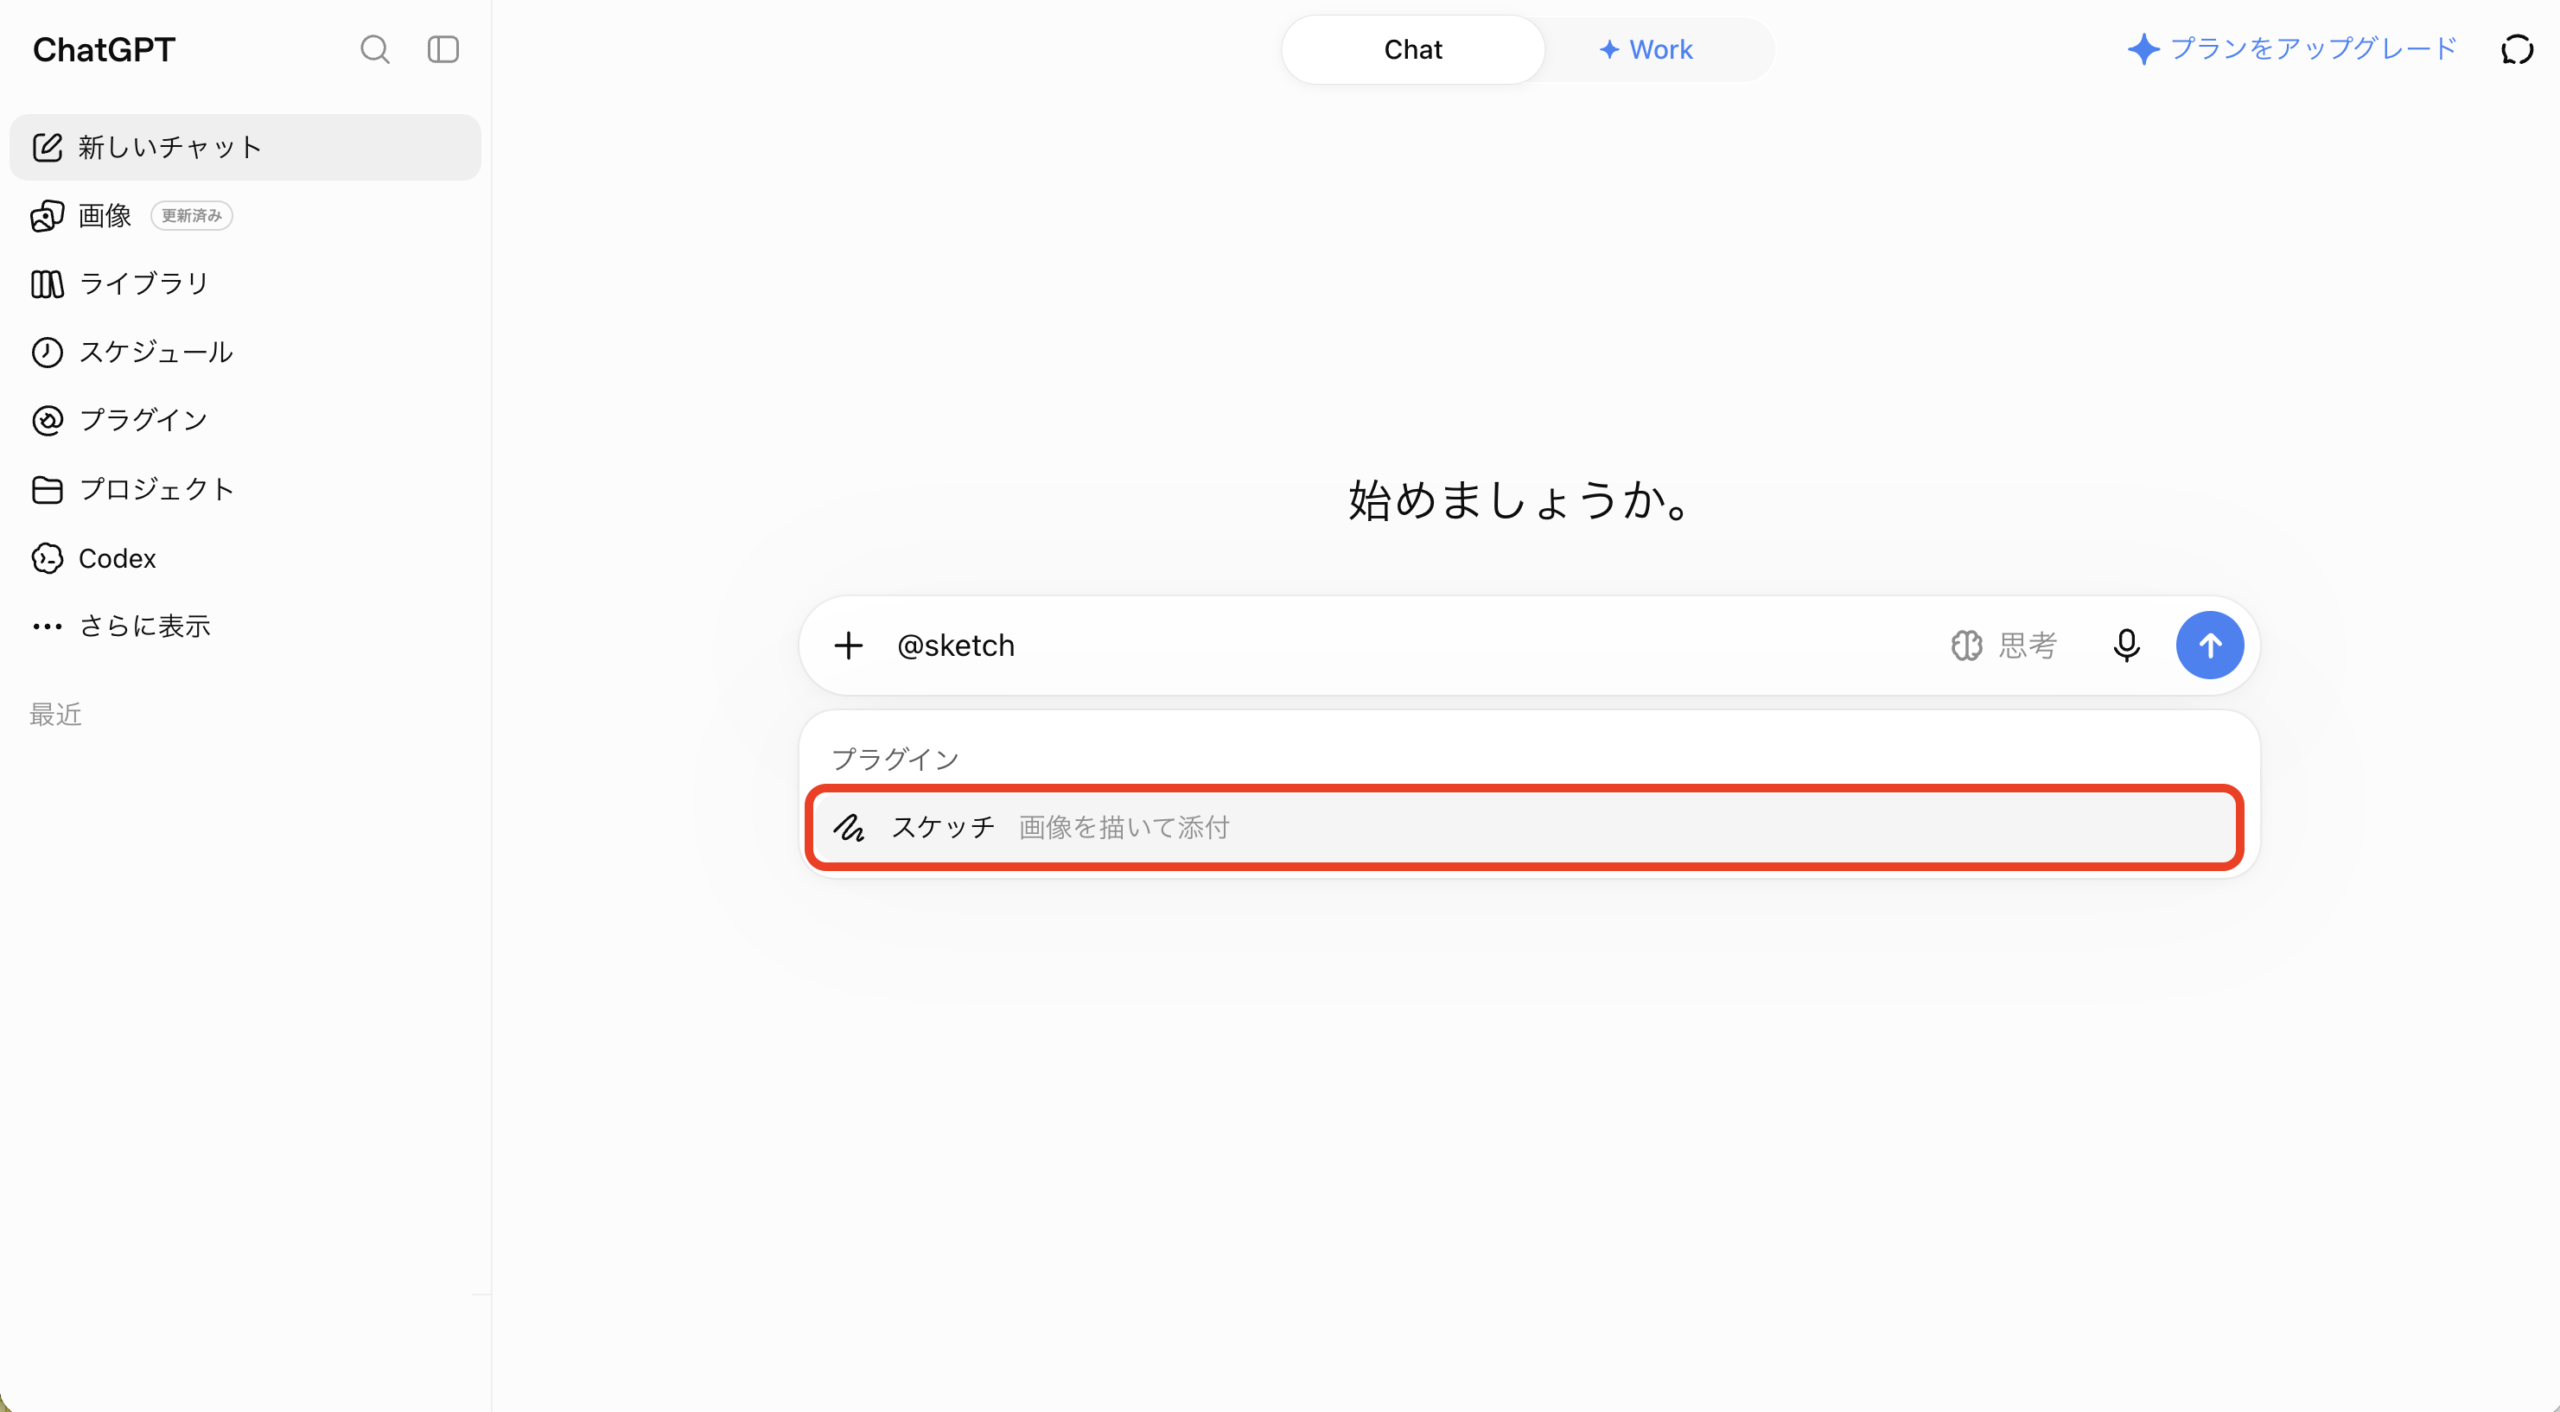Collapse the sidebar with the panel icon
Image resolution: width=2560 pixels, height=1412 pixels.
click(443, 49)
